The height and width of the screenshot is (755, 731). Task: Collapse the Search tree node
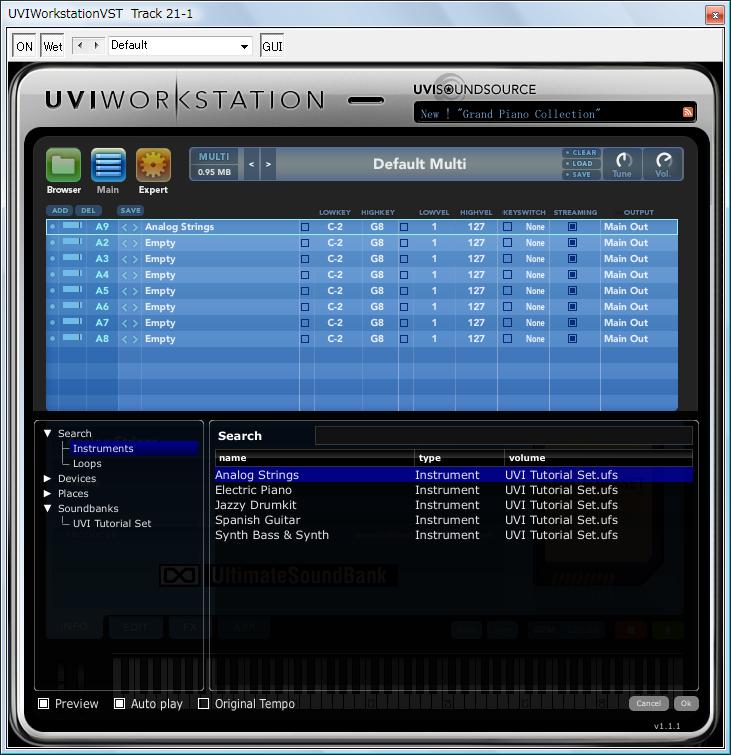pos(47,433)
